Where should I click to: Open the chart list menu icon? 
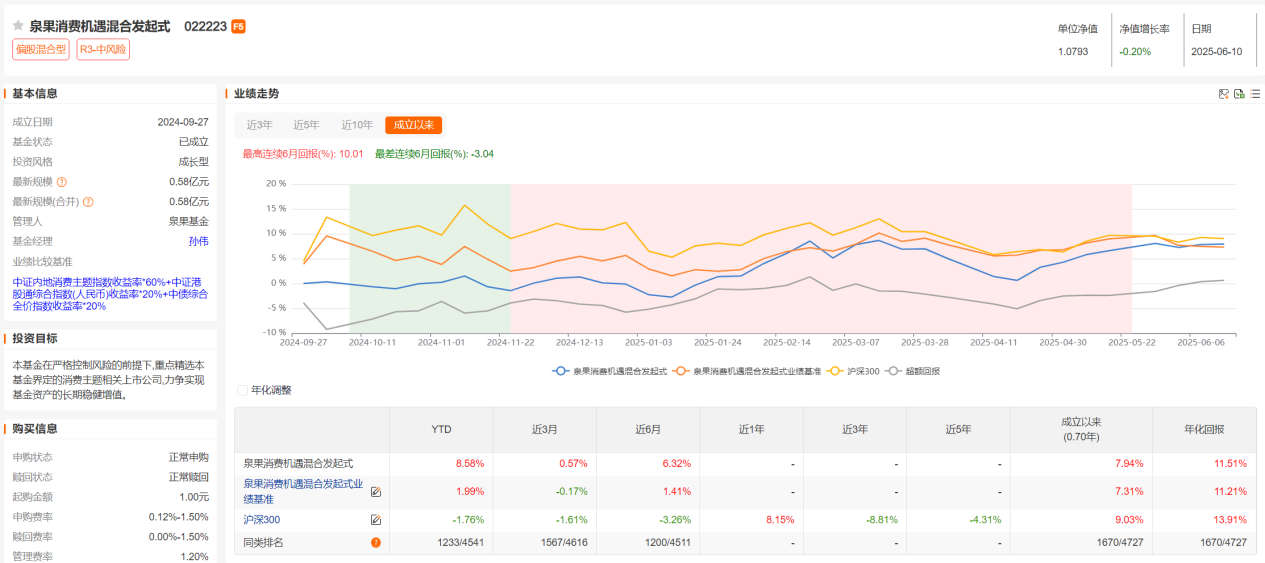click(x=1255, y=94)
